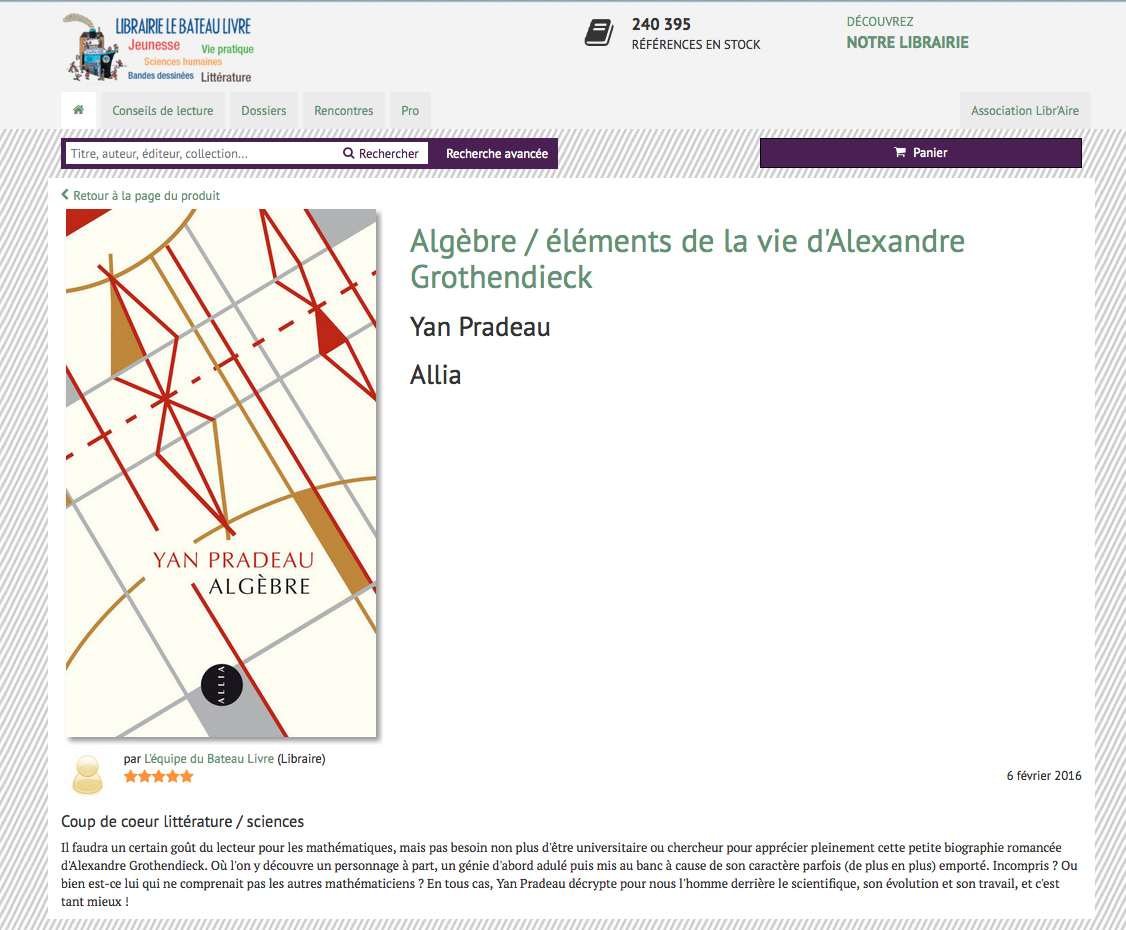Click publisher name Allia
Screen dimensions: 1126x930
pos(435,375)
